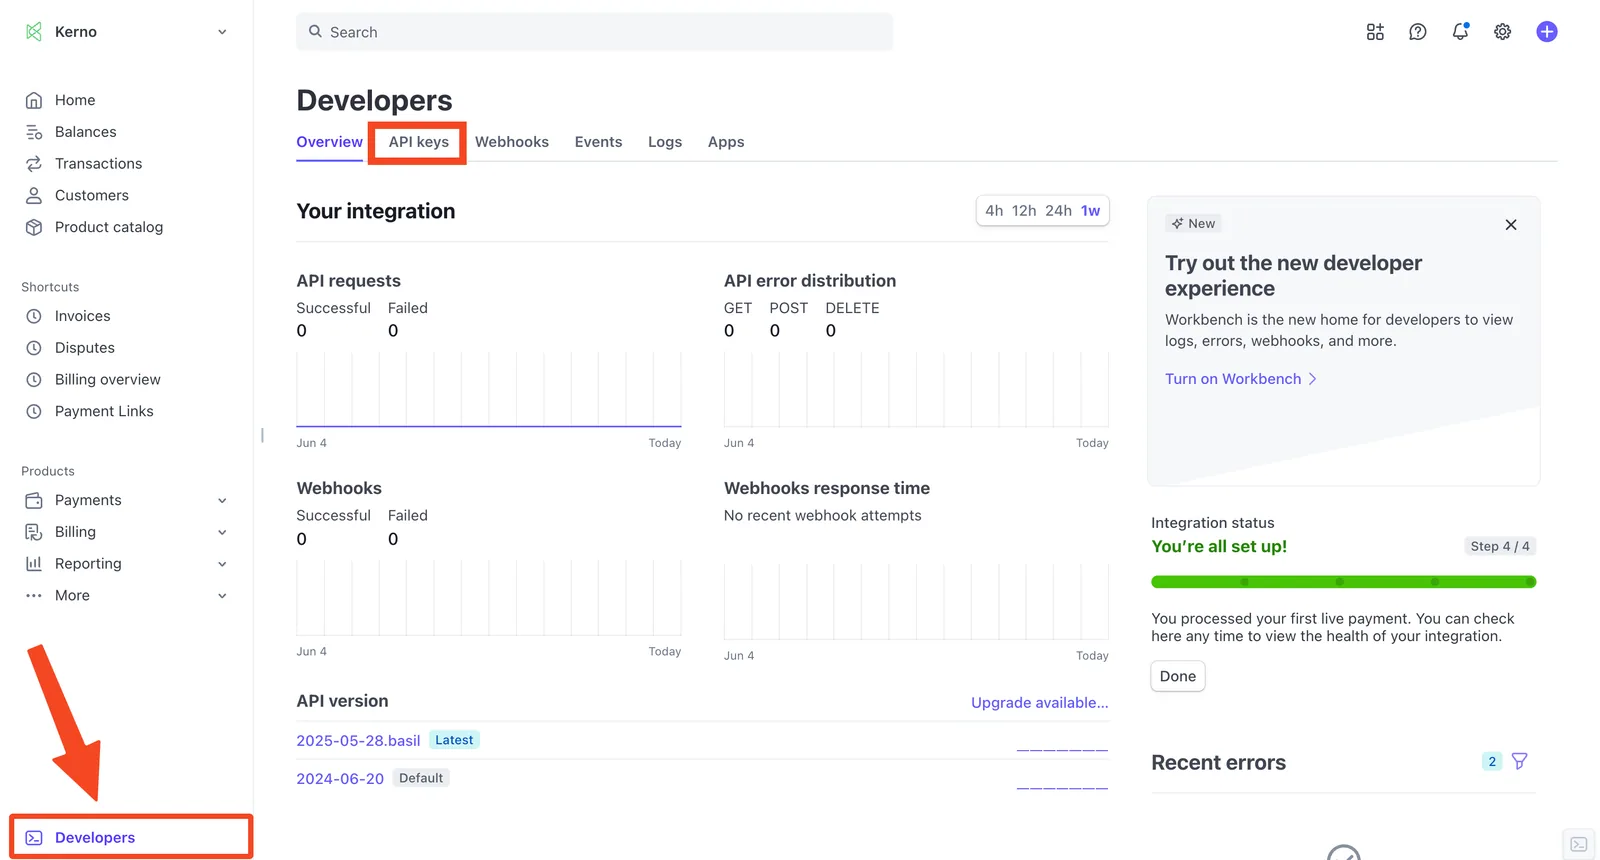Click the Home sidebar icon
1600x860 pixels.
click(x=34, y=100)
